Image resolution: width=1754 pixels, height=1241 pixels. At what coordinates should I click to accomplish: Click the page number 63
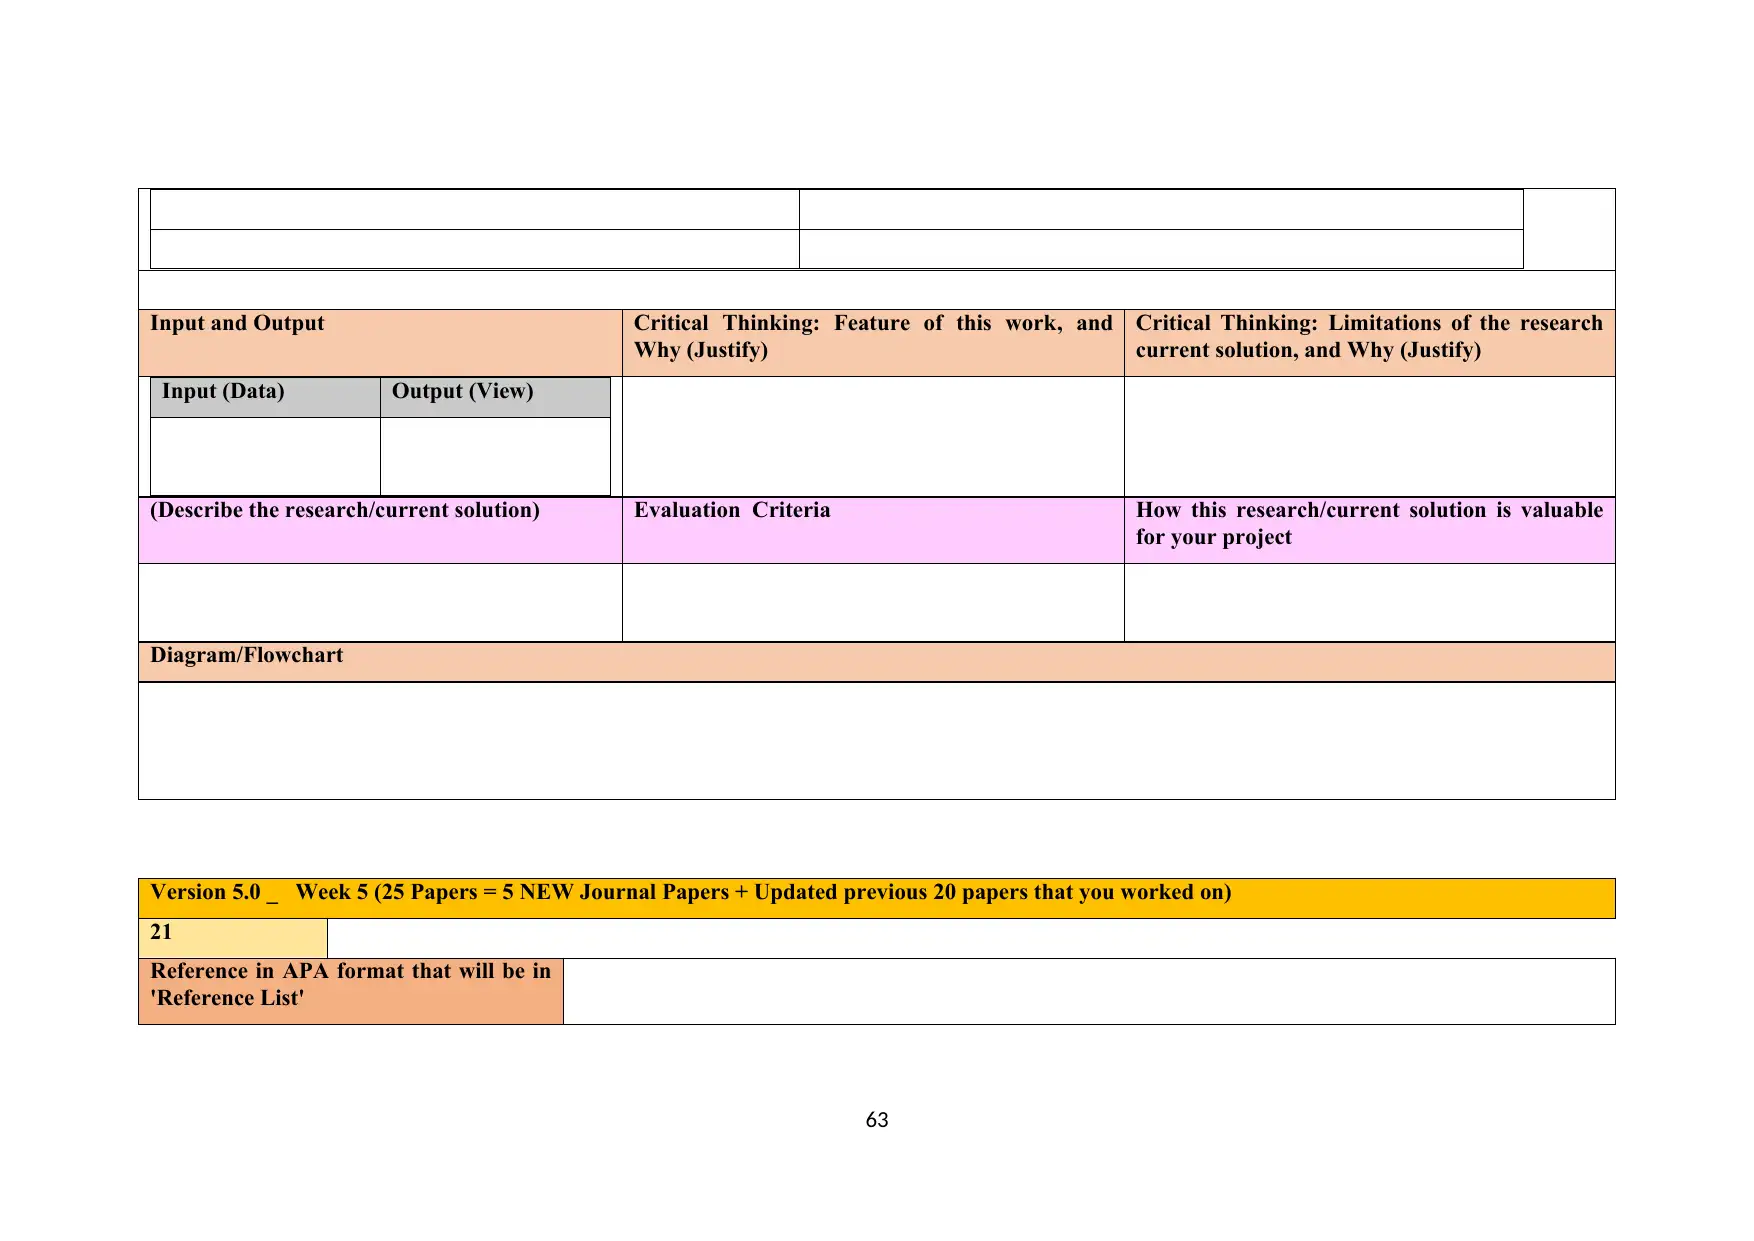coord(877,1120)
